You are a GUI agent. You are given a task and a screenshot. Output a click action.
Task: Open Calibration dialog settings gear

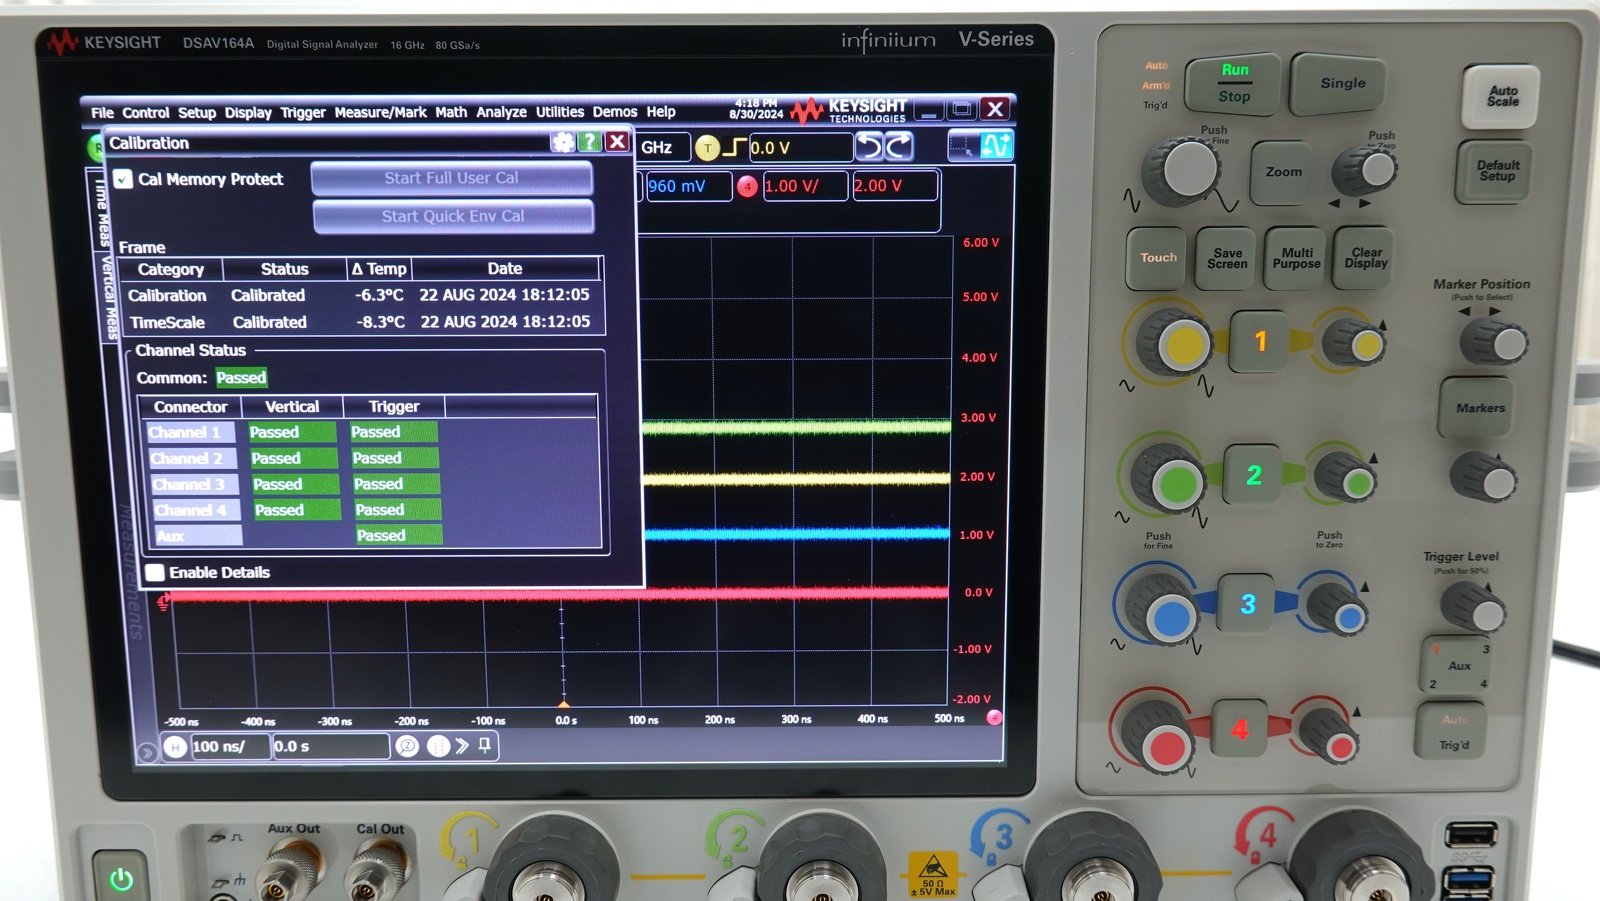click(x=563, y=142)
